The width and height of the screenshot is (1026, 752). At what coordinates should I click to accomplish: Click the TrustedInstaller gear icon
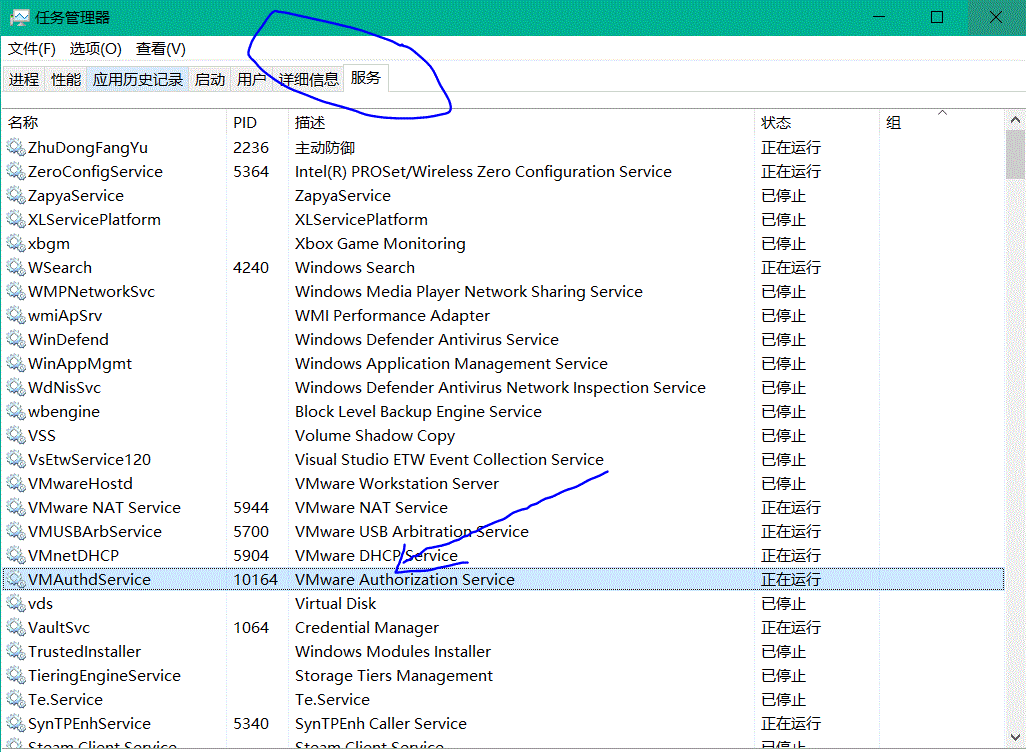[16, 651]
